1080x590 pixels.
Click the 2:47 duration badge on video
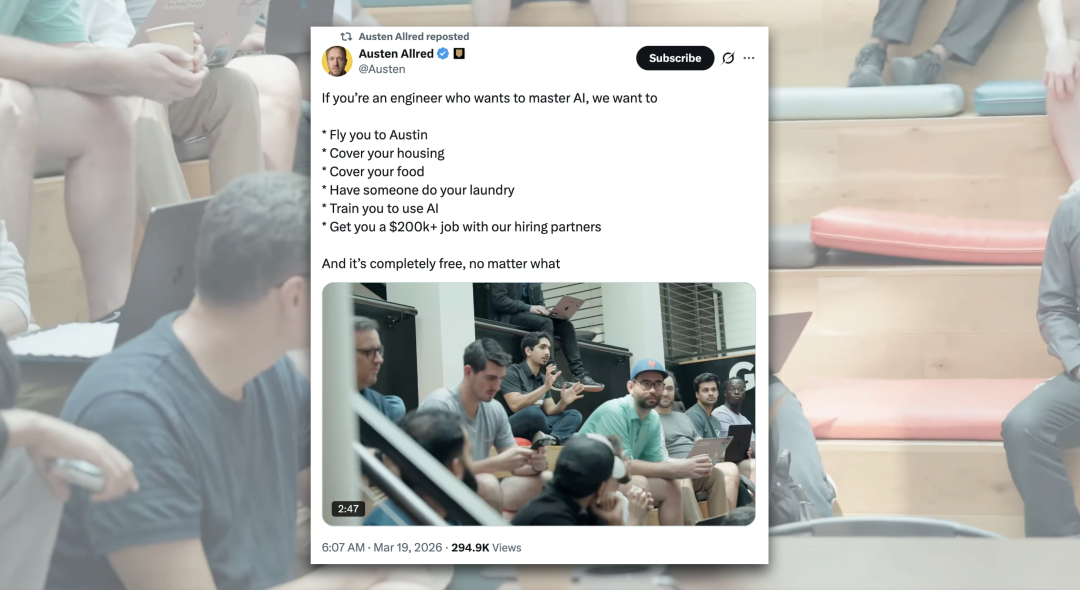click(348, 509)
